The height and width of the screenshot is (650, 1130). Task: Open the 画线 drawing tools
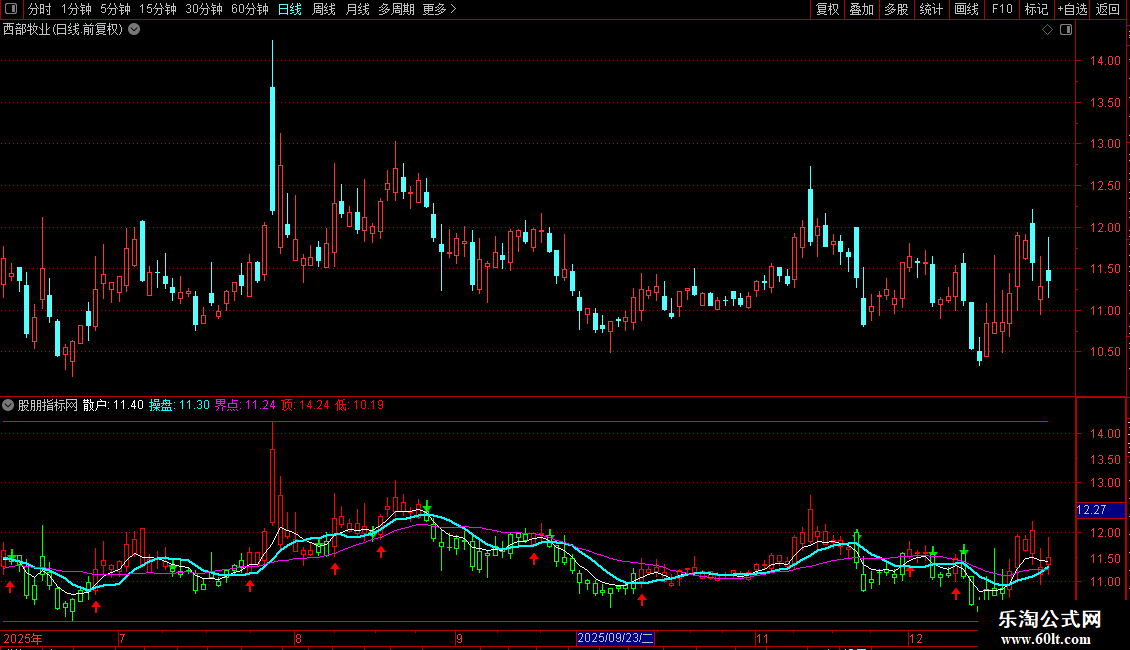[x=966, y=9]
